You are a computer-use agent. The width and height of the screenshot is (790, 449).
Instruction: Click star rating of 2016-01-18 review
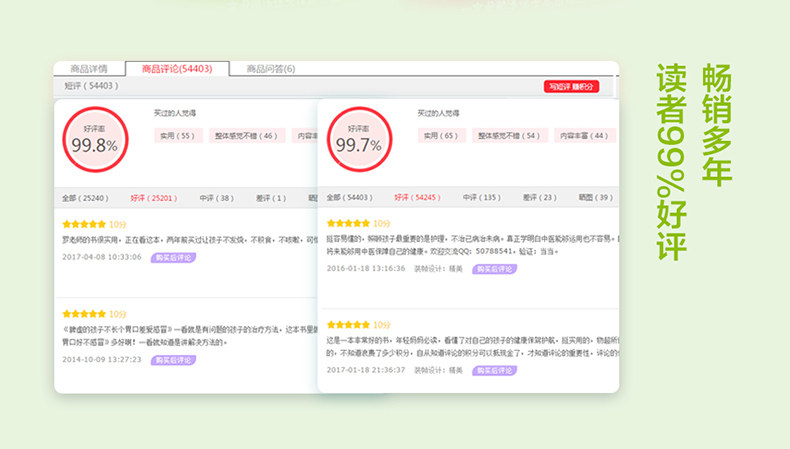[x=348, y=223]
